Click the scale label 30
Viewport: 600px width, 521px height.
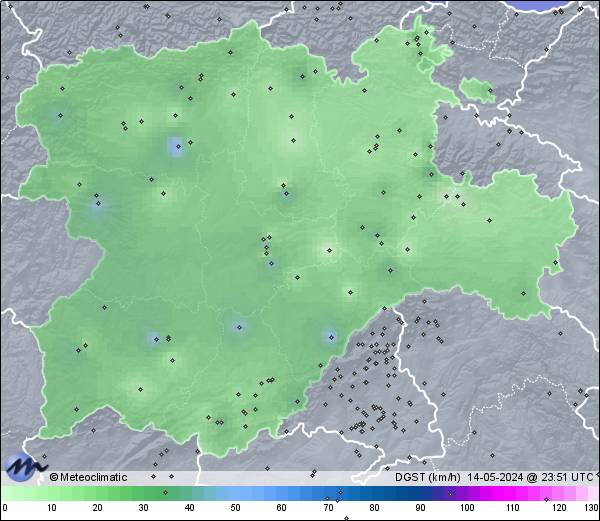click(x=143, y=508)
